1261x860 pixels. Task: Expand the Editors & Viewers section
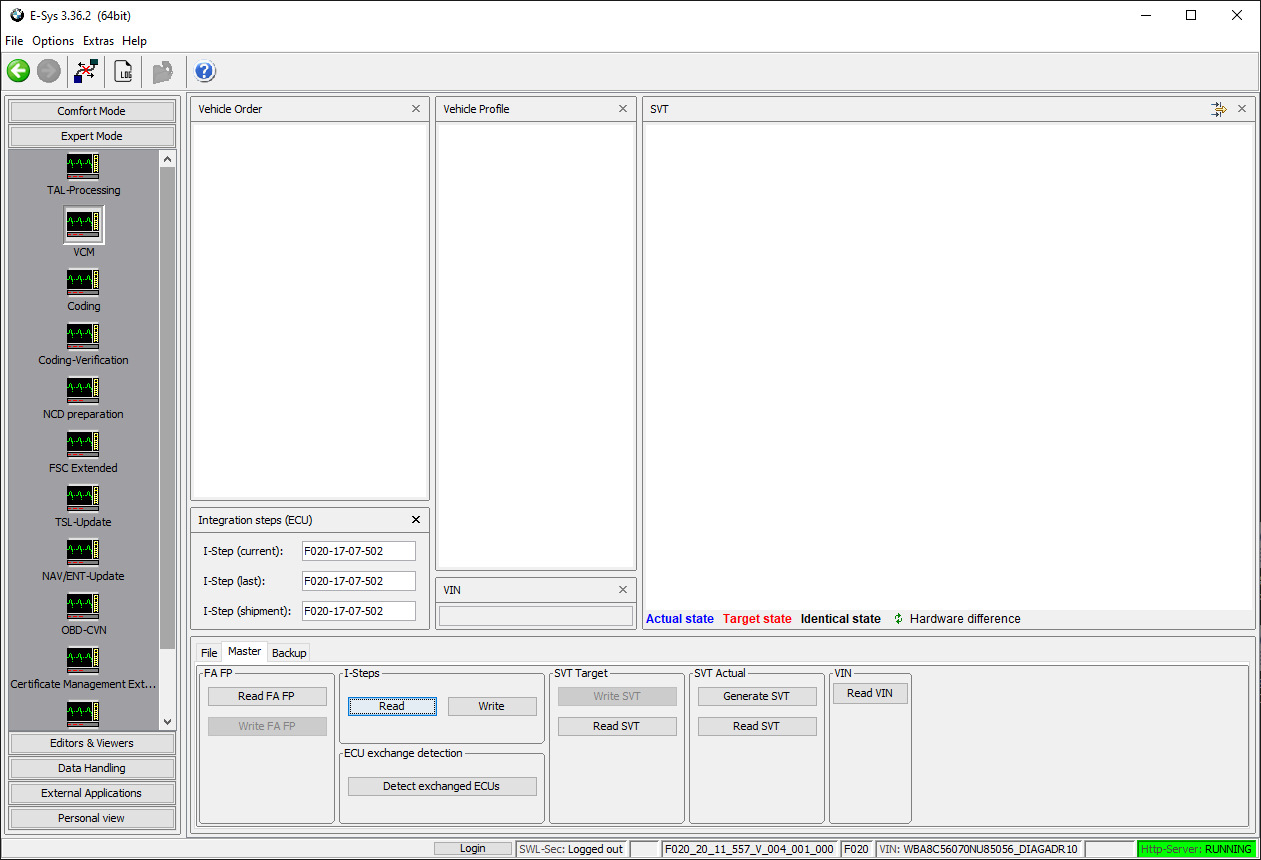[92, 743]
